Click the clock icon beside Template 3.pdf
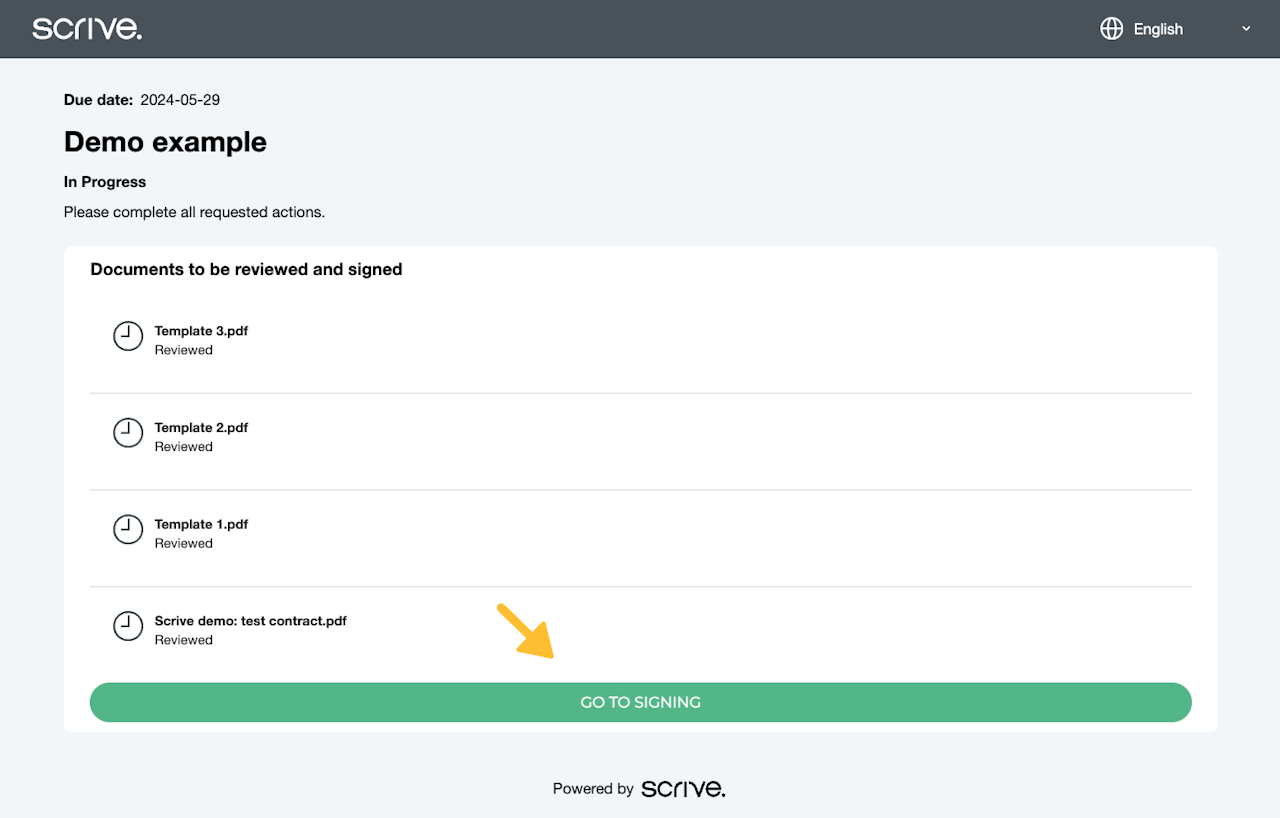 click(128, 336)
